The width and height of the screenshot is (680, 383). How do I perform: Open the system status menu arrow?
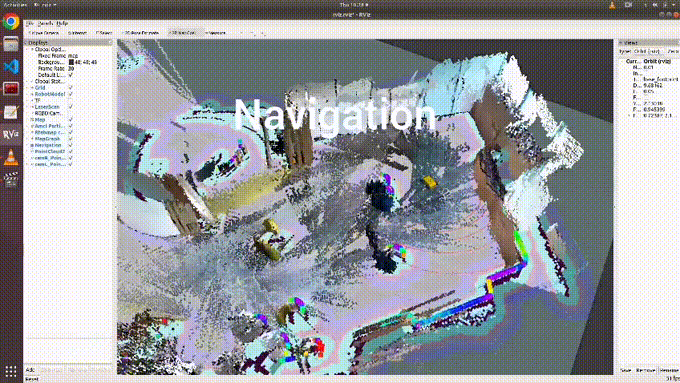(x=673, y=5)
